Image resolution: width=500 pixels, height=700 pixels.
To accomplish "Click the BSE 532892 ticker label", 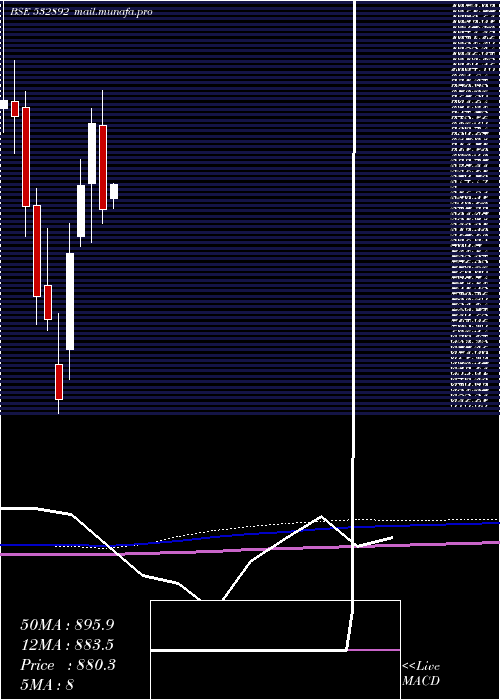I will (40, 12).
